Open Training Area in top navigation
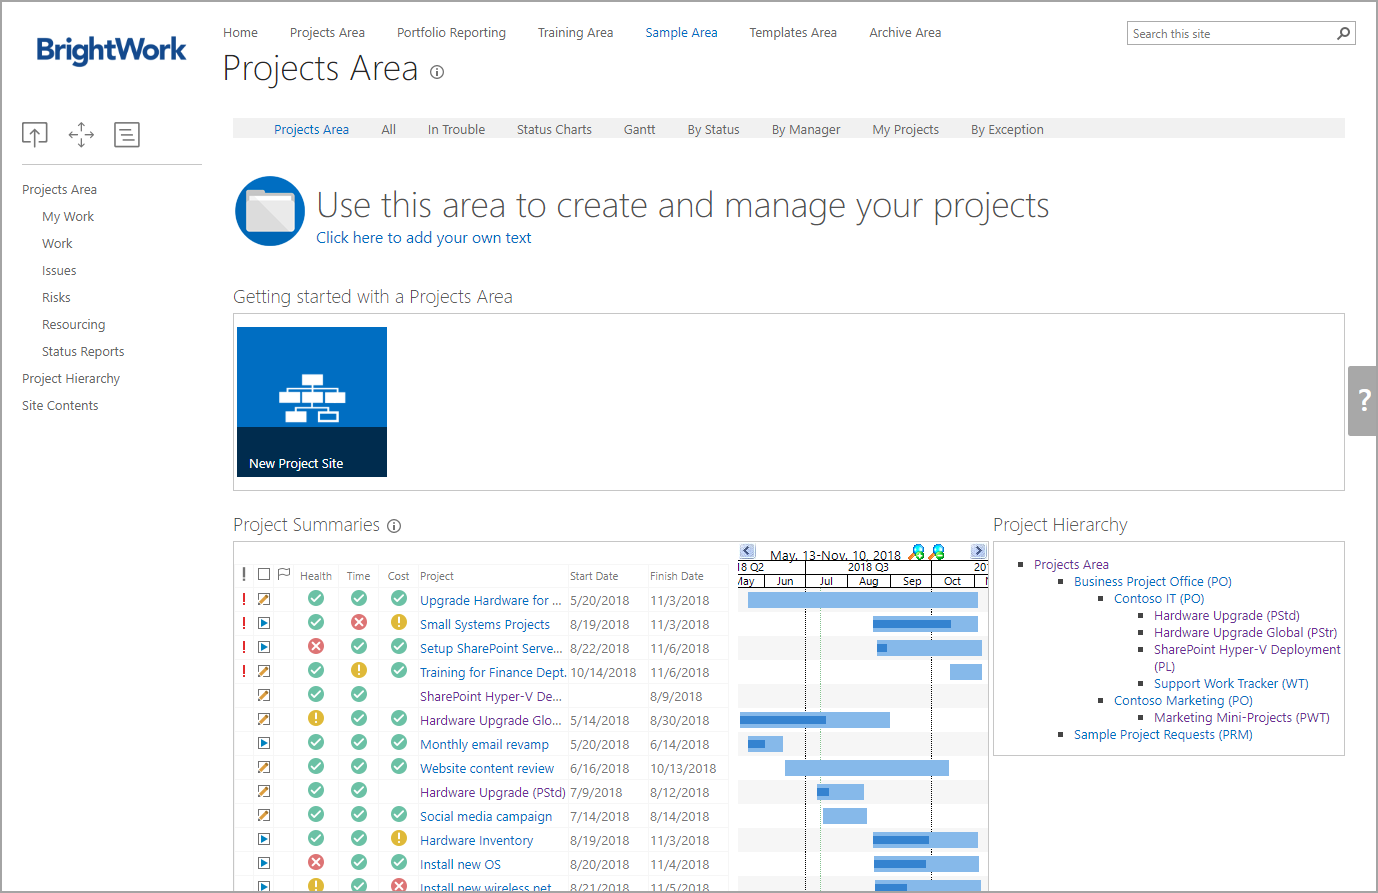Screen dimensions: 1378x893 click(575, 32)
